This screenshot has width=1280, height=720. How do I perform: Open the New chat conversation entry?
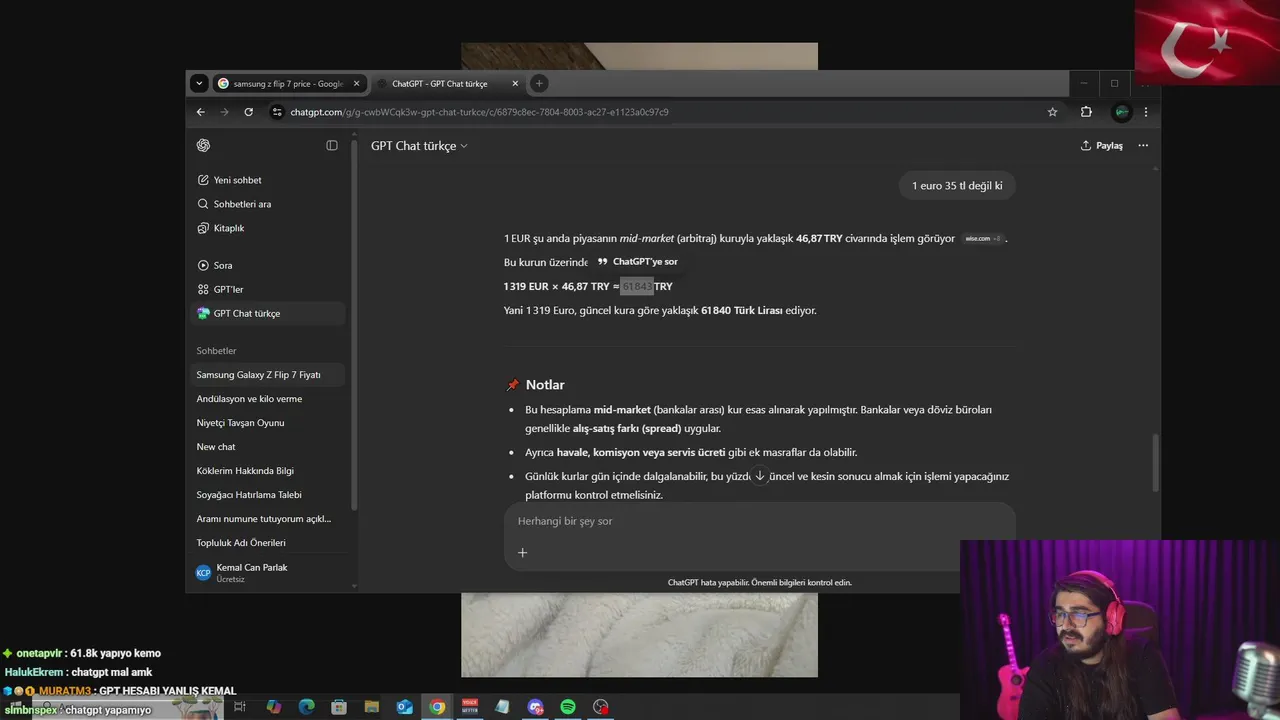coord(268,447)
